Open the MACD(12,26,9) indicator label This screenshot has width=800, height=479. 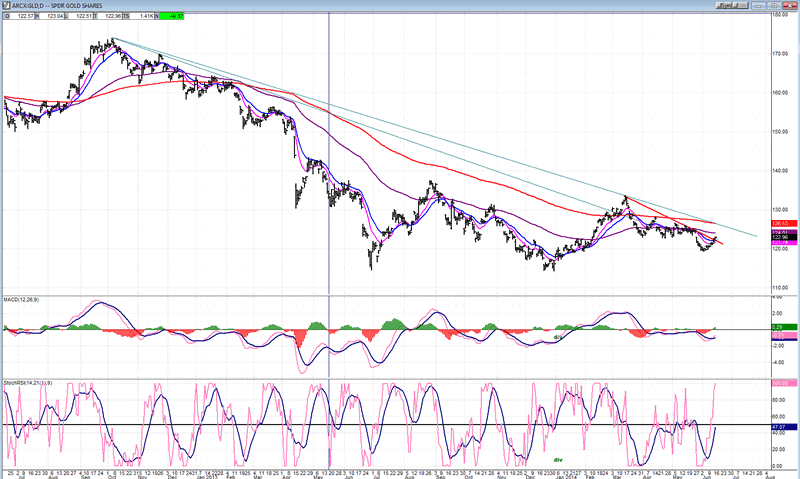[x=22, y=298]
